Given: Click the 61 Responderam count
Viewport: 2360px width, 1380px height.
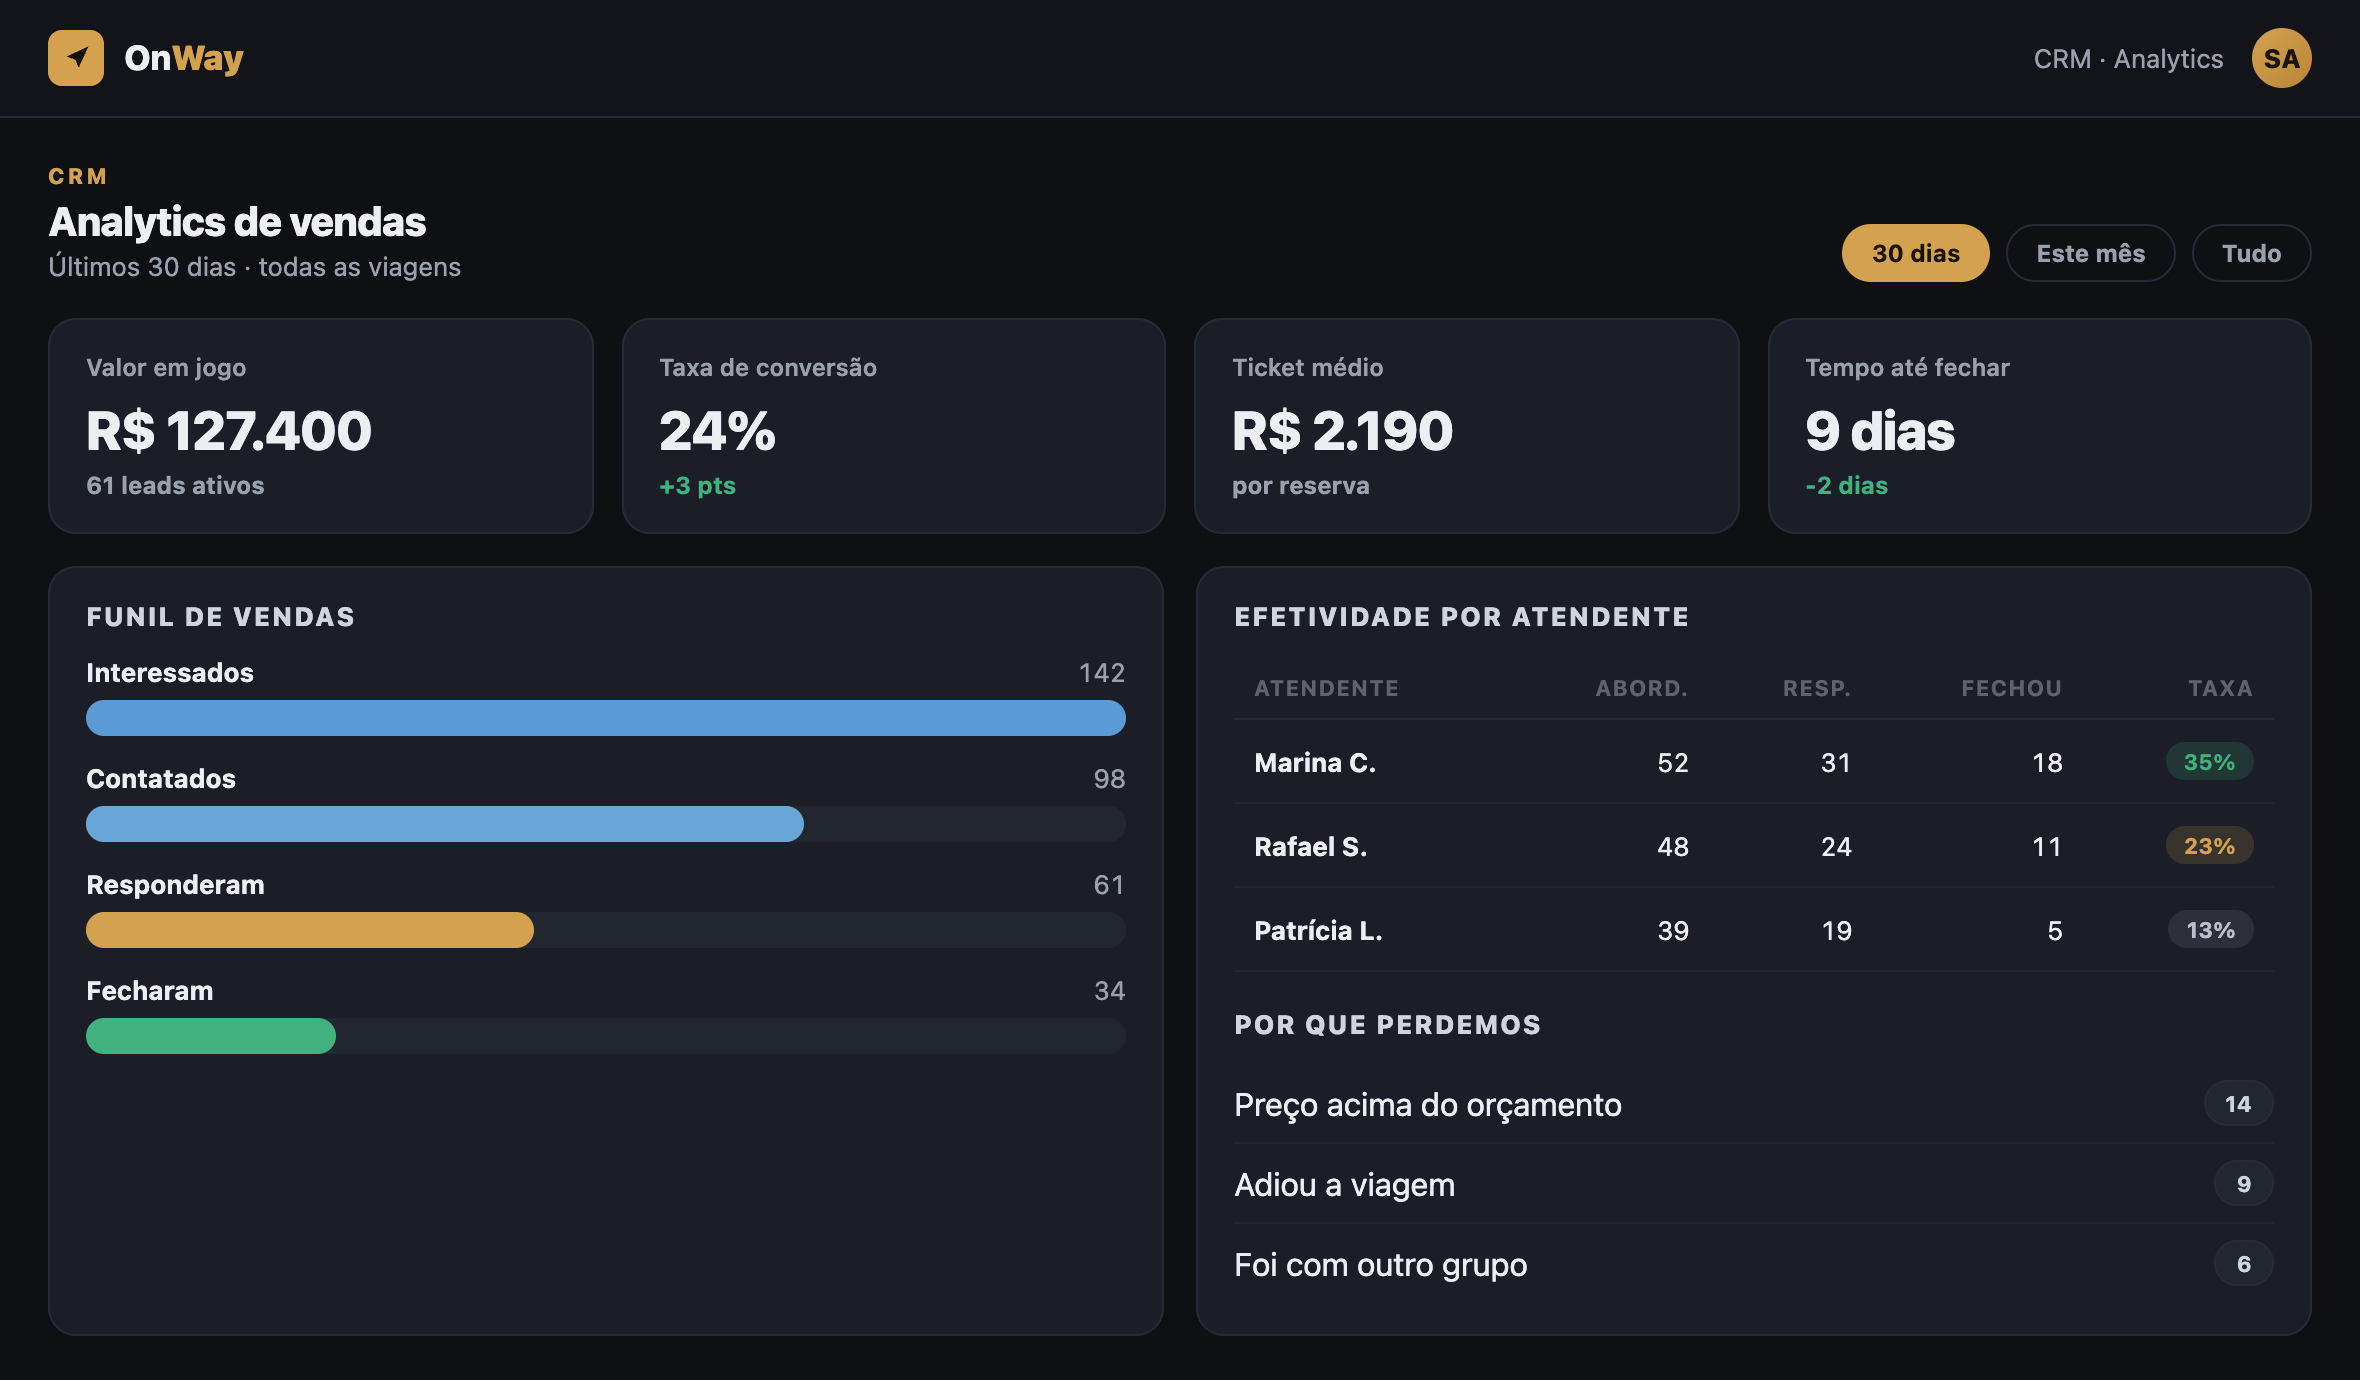Looking at the screenshot, I should click(1109, 884).
